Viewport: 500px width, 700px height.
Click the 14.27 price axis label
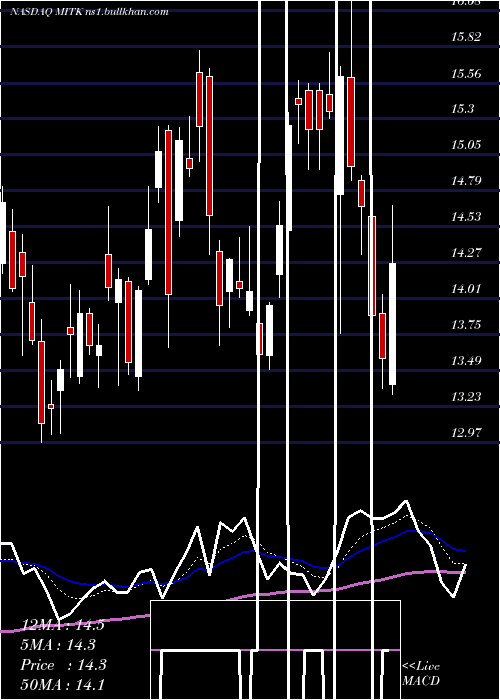[x=466, y=253]
